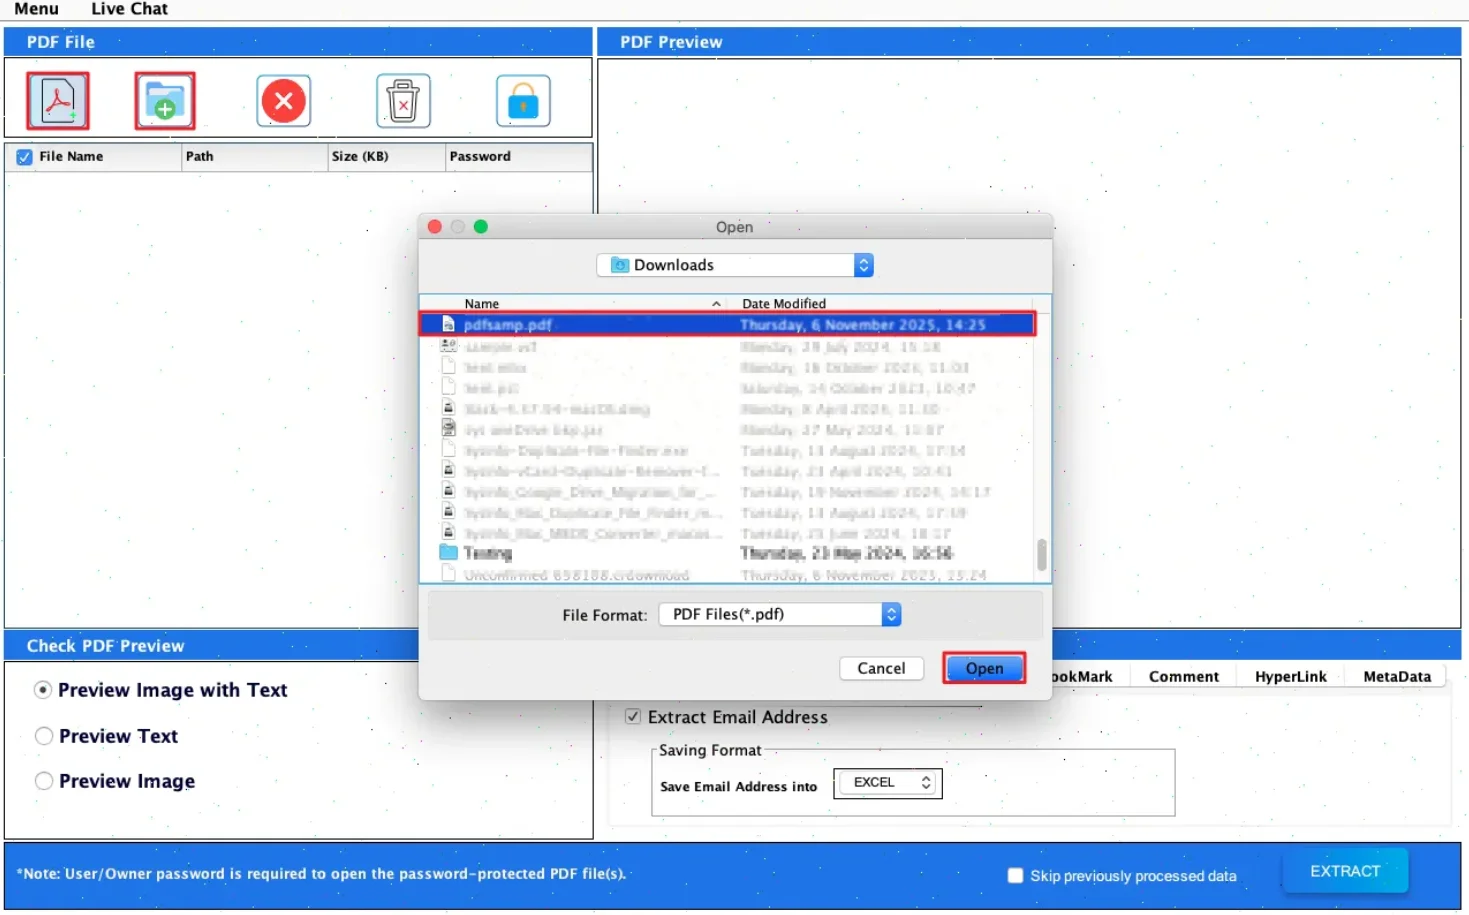Screen dimensions: 1469x915
Task: Click the red Remove file icon
Action: pos(284,101)
